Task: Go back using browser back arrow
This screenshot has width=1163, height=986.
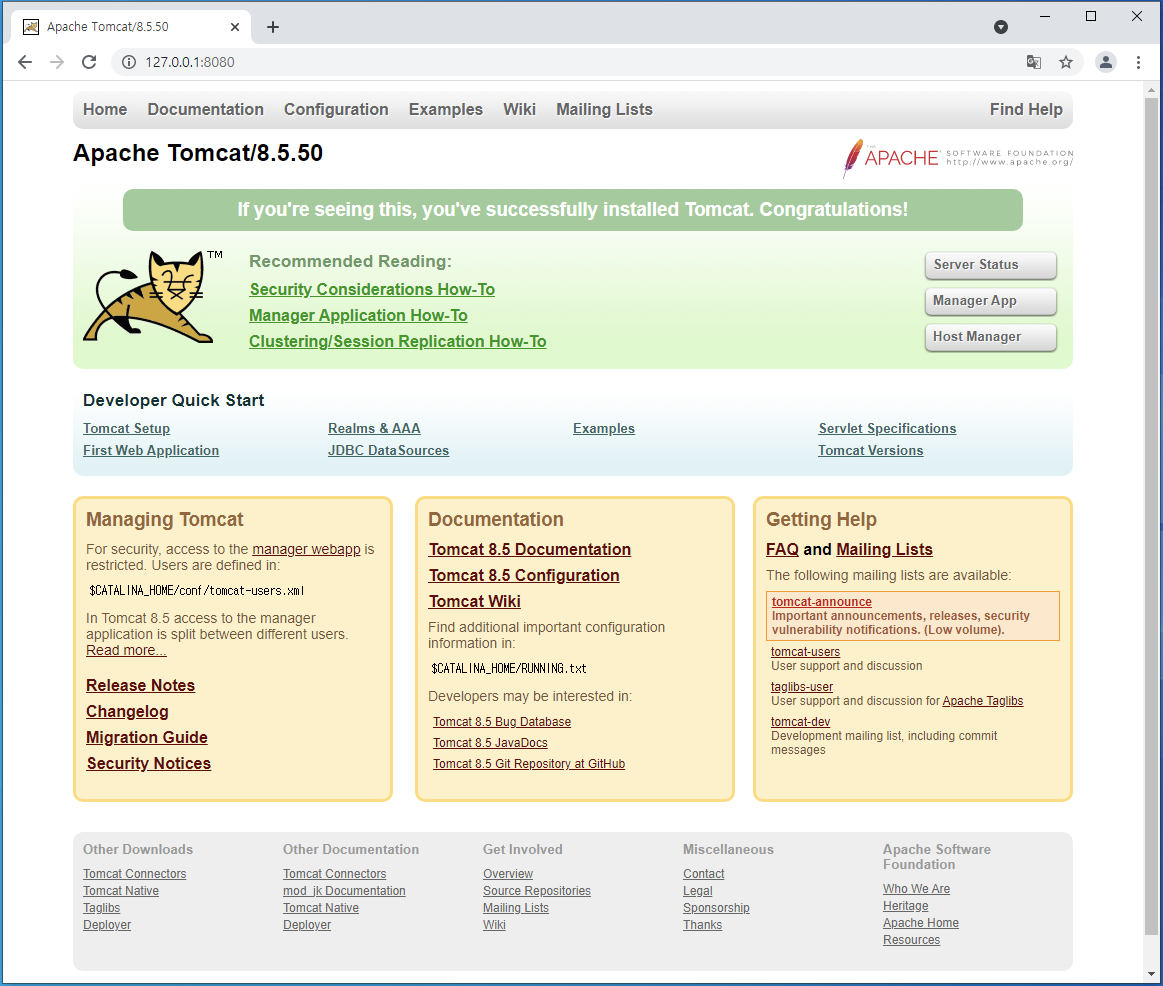Action: point(24,62)
